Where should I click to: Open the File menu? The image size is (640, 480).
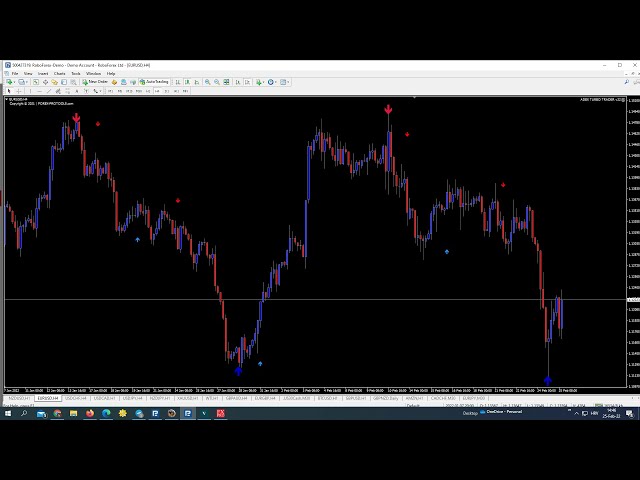(x=14, y=73)
